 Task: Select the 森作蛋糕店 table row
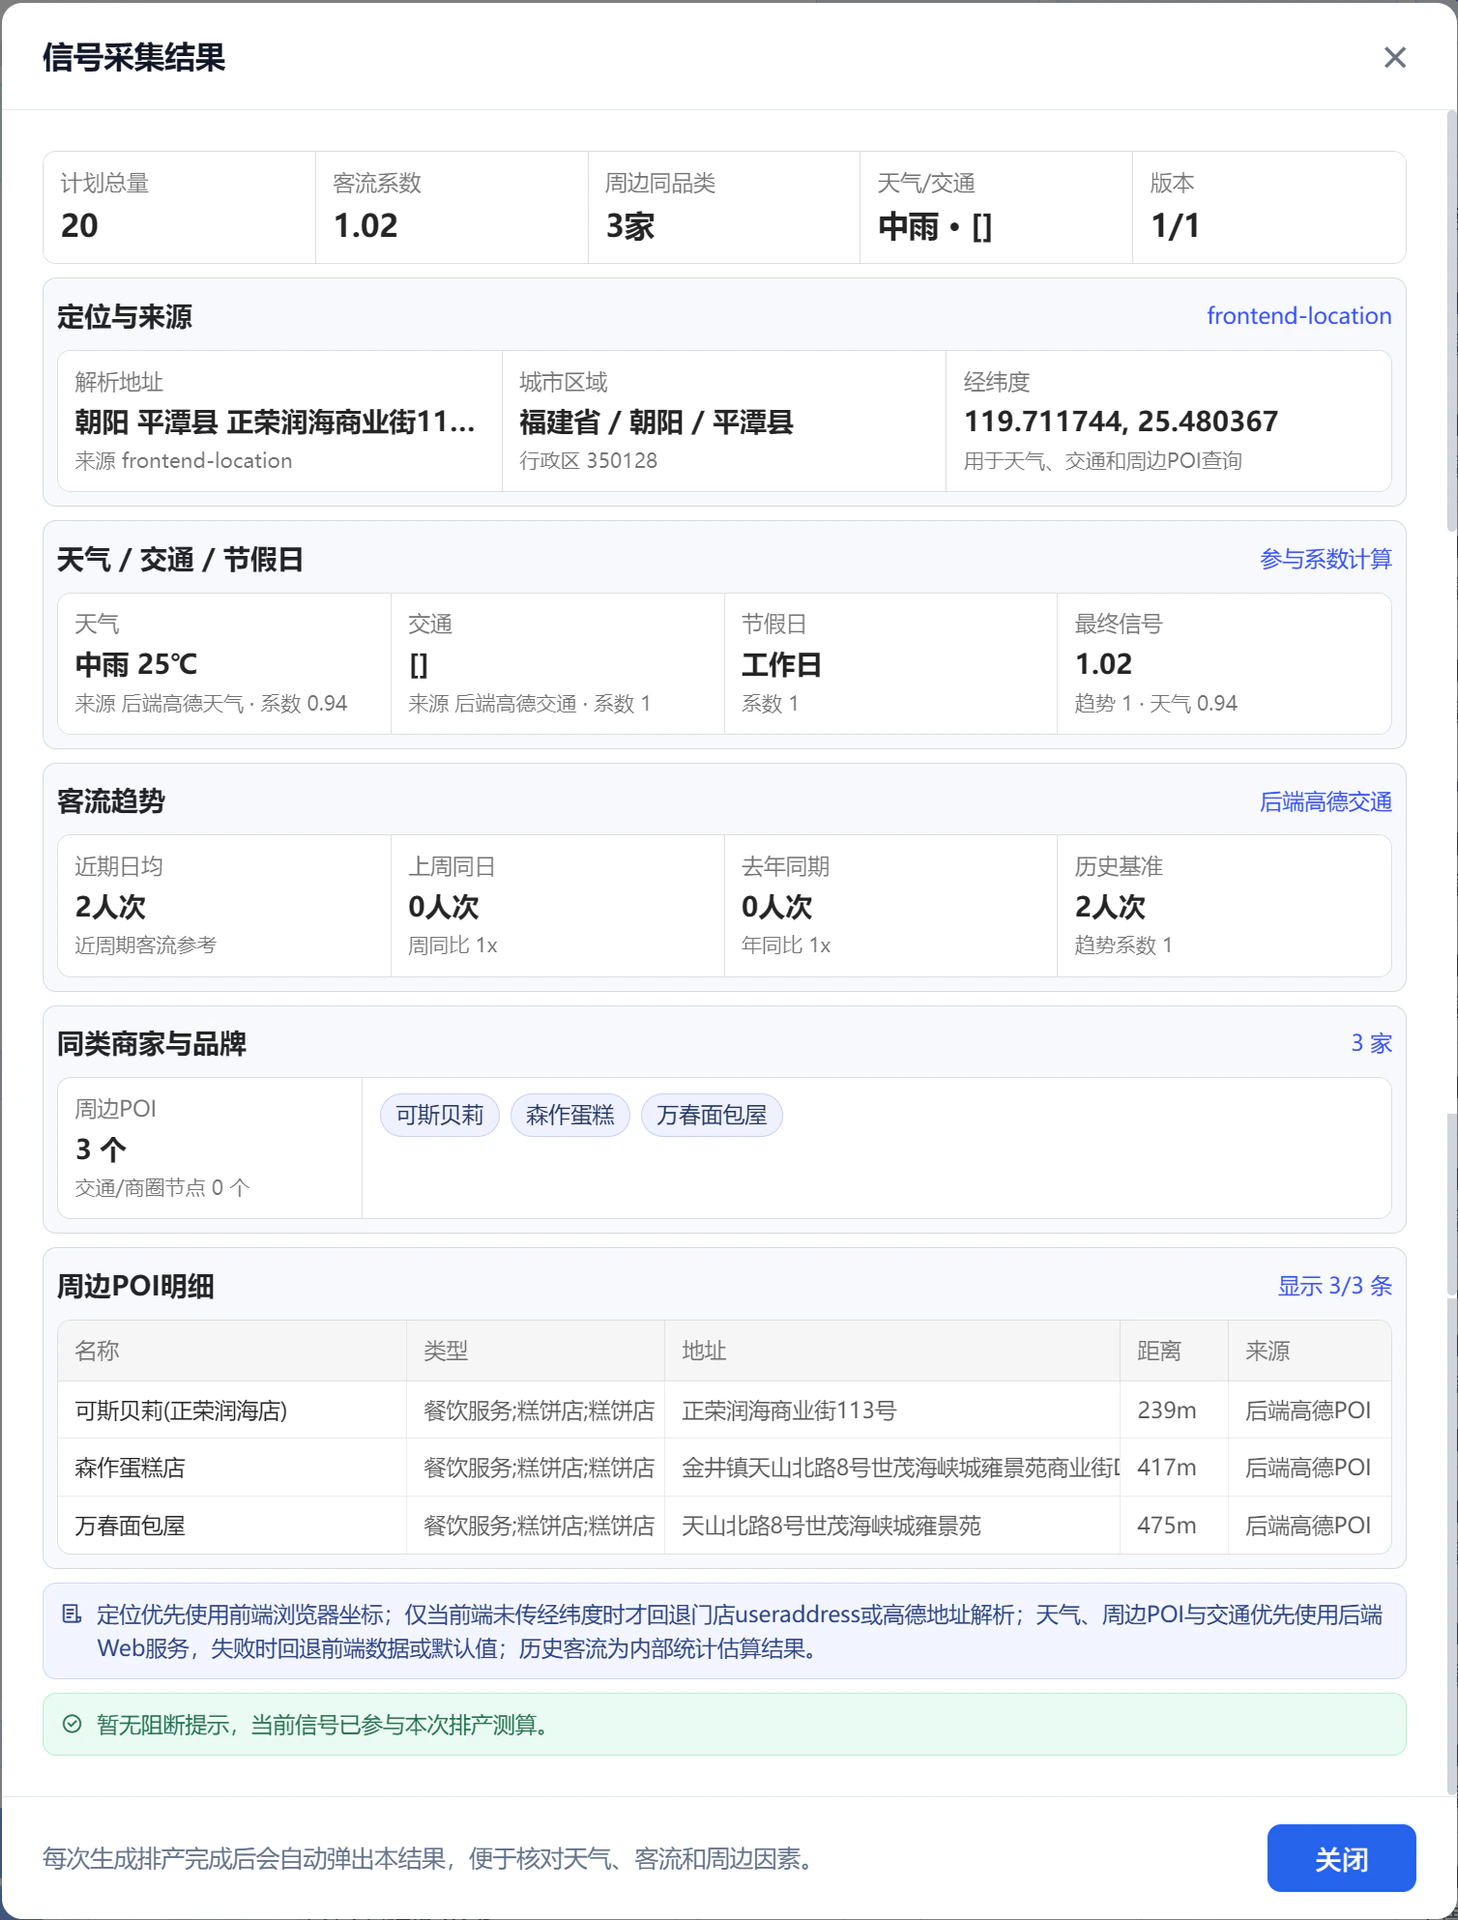pos(724,1468)
